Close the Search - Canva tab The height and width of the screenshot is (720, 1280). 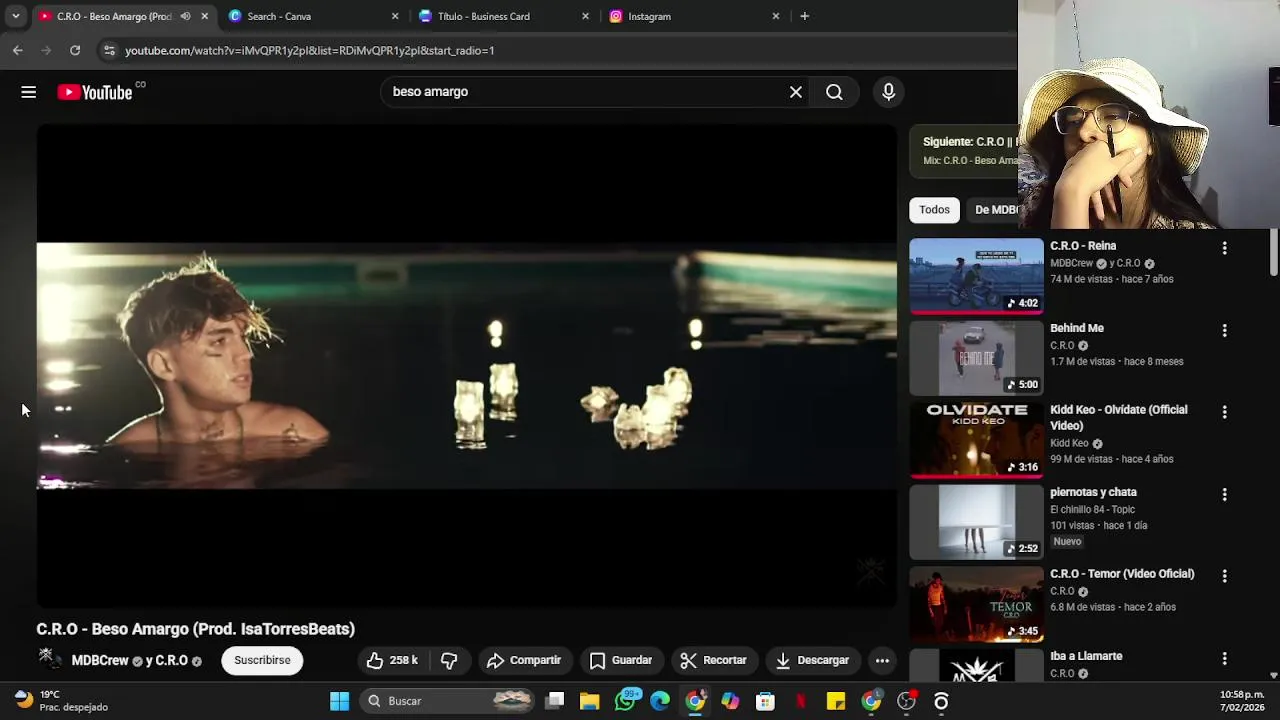pyautogui.click(x=395, y=16)
